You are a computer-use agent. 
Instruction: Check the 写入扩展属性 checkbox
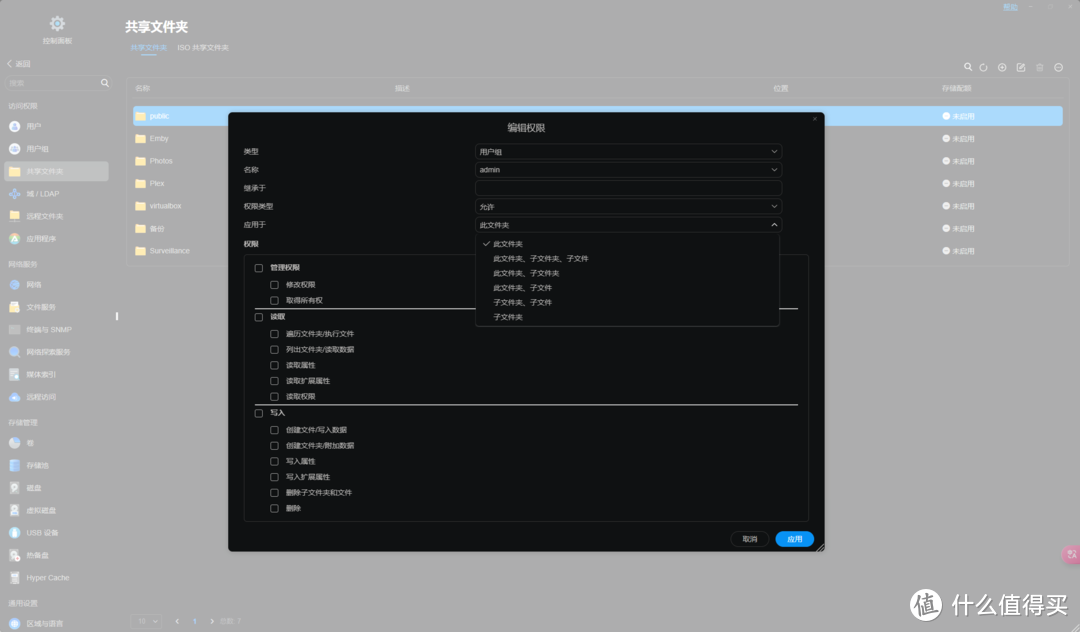point(274,477)
